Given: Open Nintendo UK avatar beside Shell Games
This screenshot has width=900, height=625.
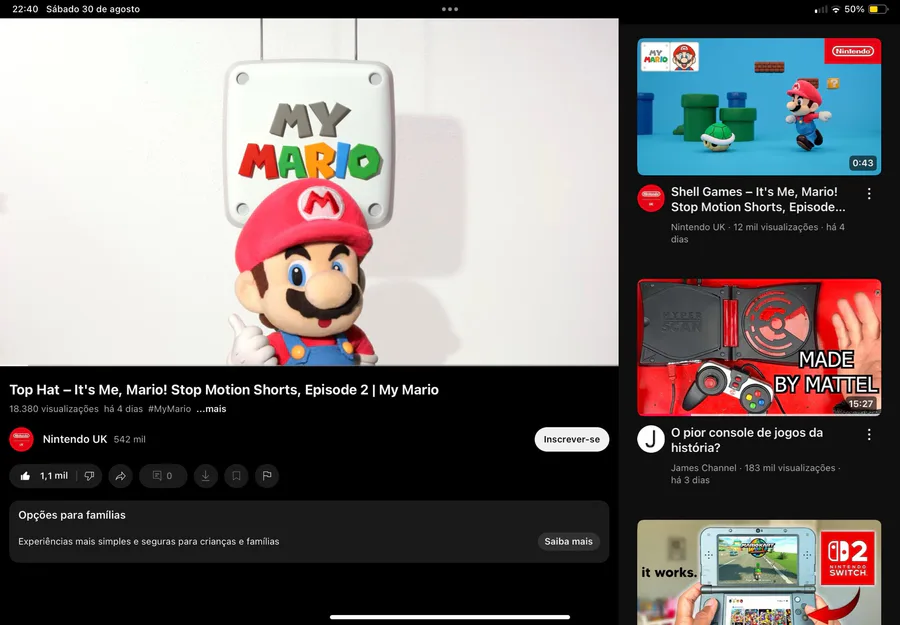Looking at the screenshot, I should click(651, 199).
